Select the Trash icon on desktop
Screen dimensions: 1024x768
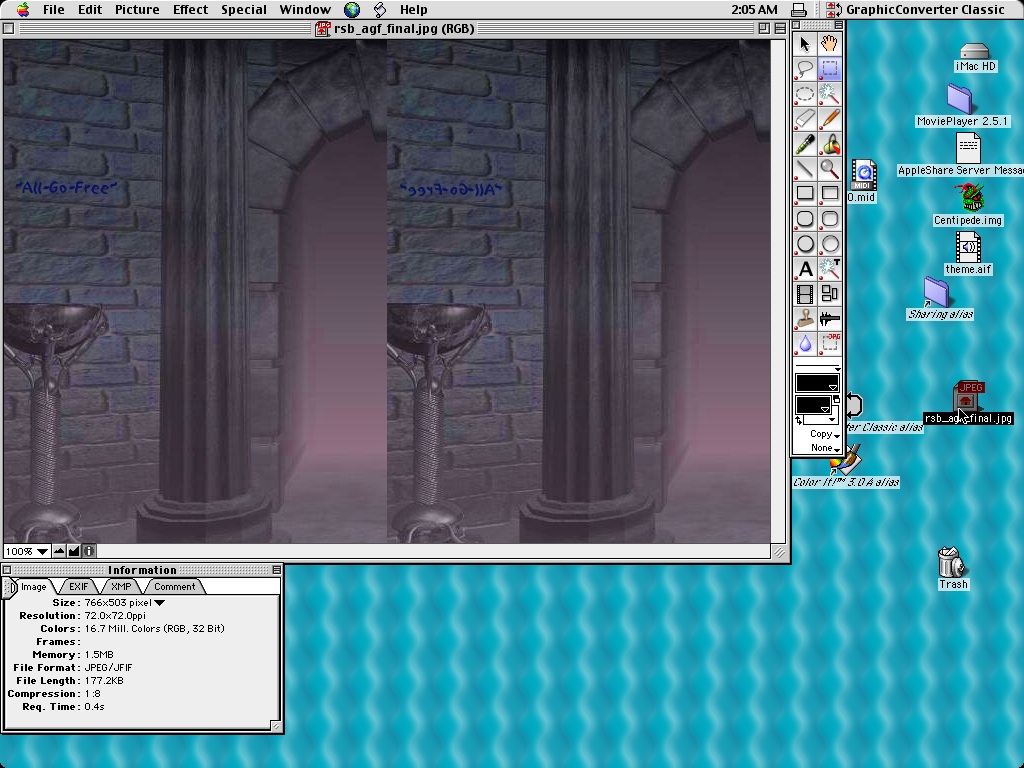(x=952, y=562)
